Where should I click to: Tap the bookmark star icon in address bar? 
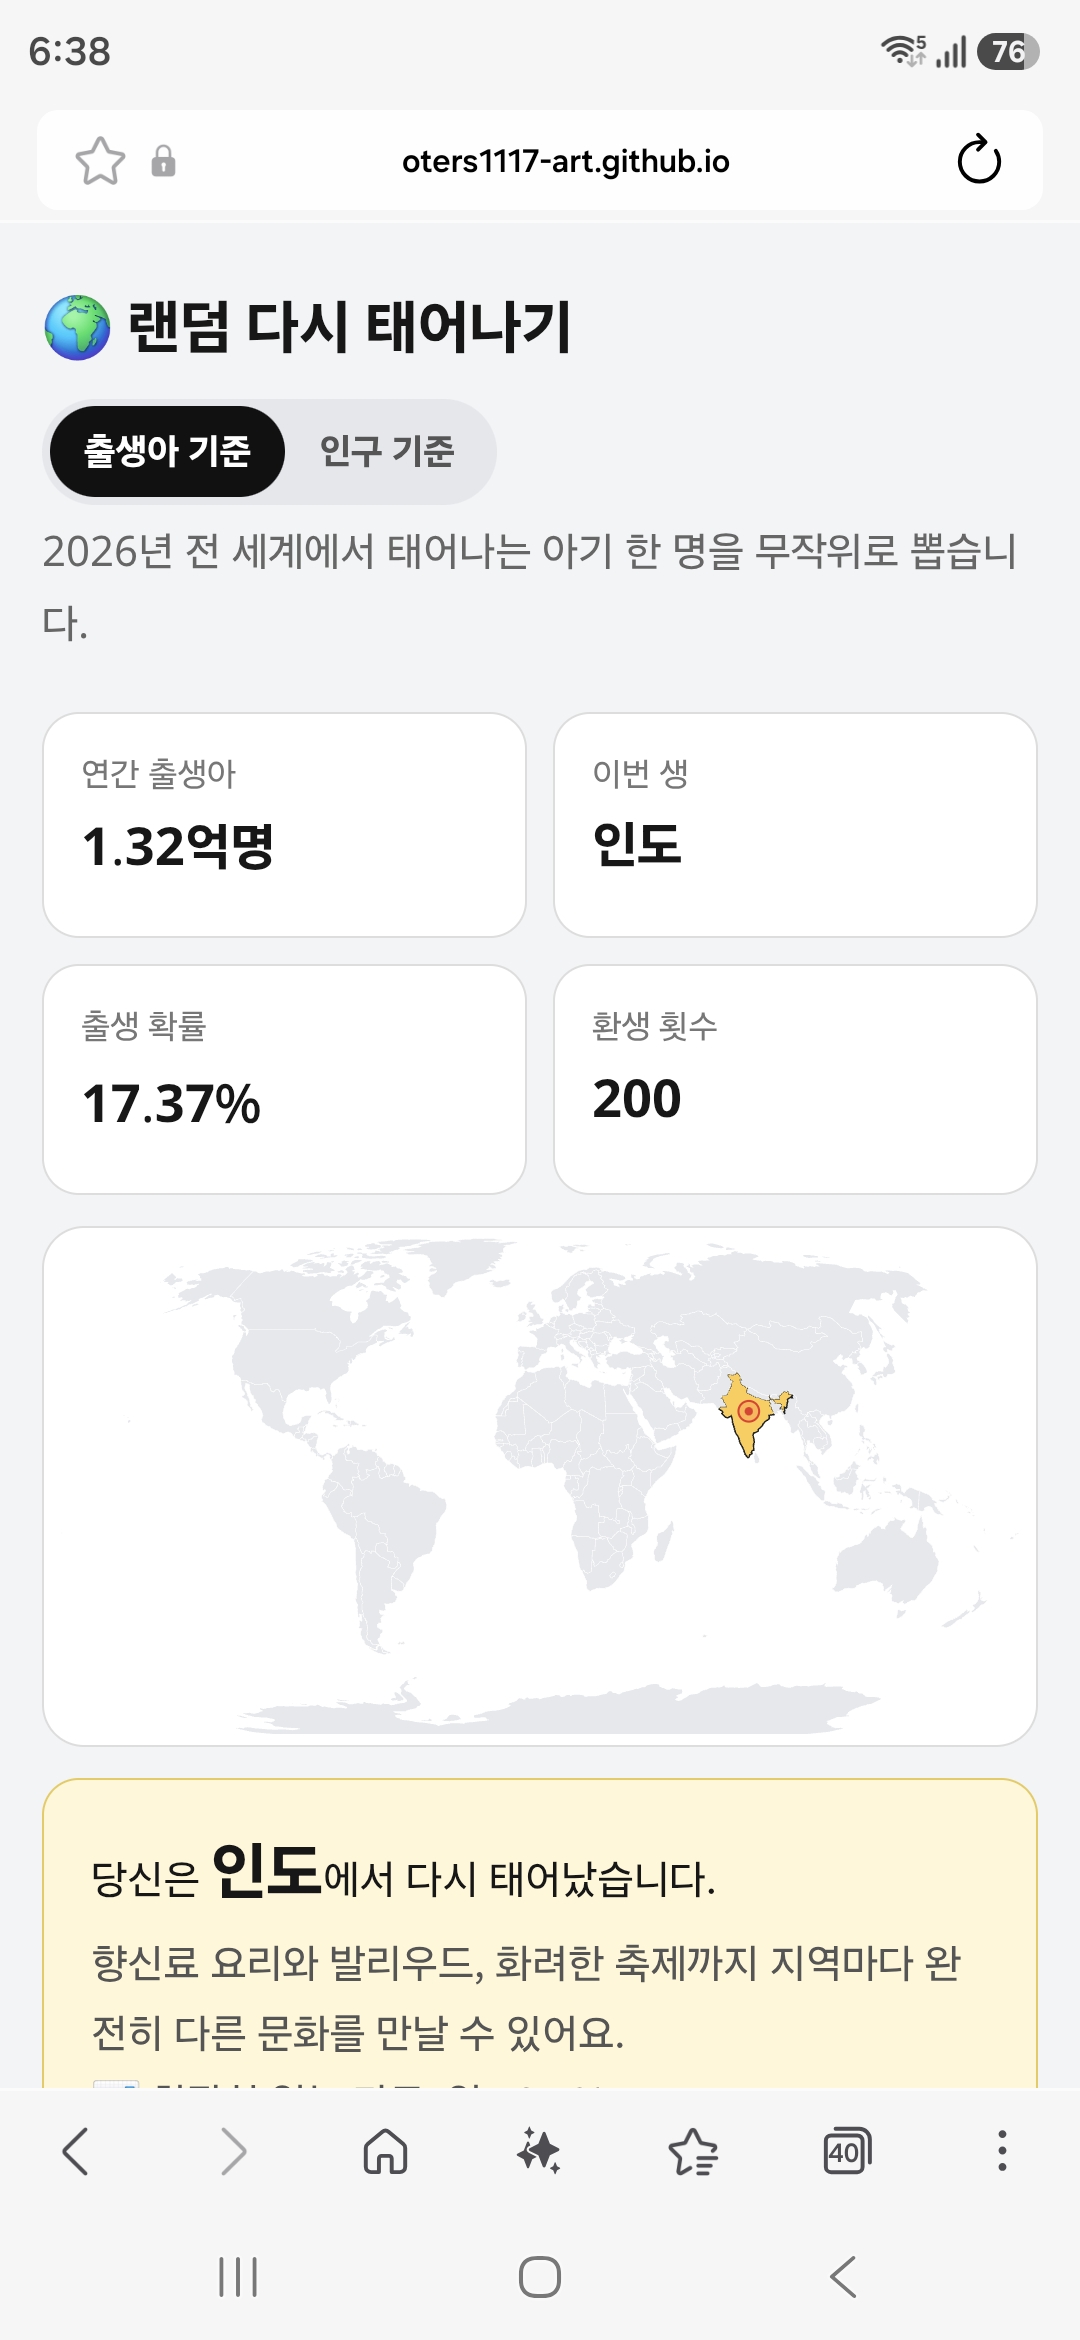click(x=100, y=161)
